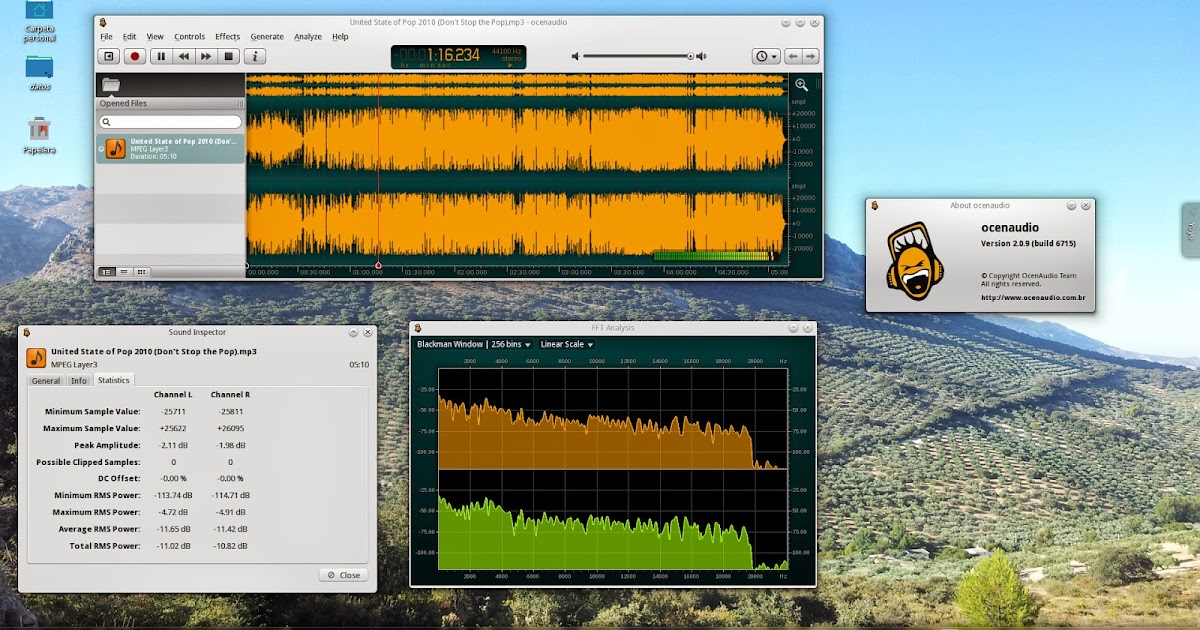Viewport: 1200px width, 630px height.
Task: Switch Opened Files panel to grid view
Action: point(141,271)
